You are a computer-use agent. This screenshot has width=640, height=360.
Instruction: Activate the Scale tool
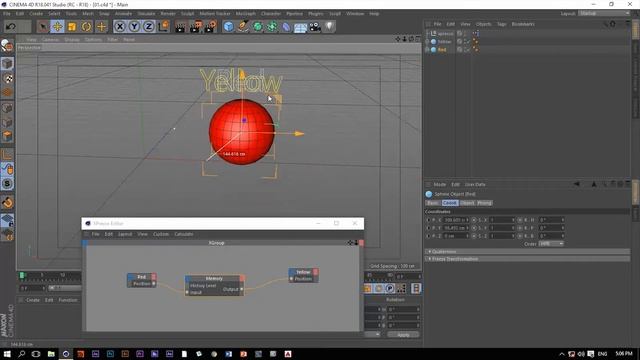(x=72, y=27)
